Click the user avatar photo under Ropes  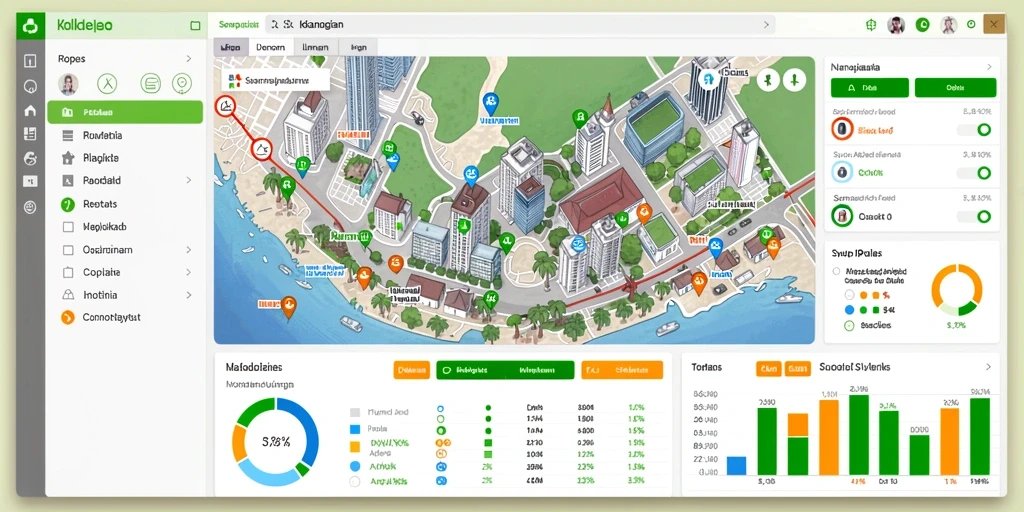(x=69, y=84)
